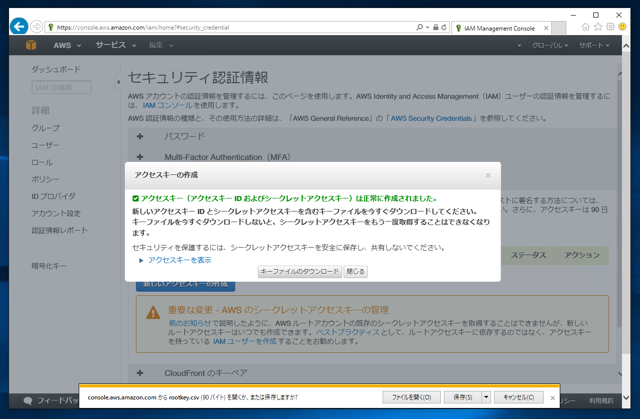Open 暗号化キー in the sidebar
The image size is (640, 419).
(x=49, y=266)
